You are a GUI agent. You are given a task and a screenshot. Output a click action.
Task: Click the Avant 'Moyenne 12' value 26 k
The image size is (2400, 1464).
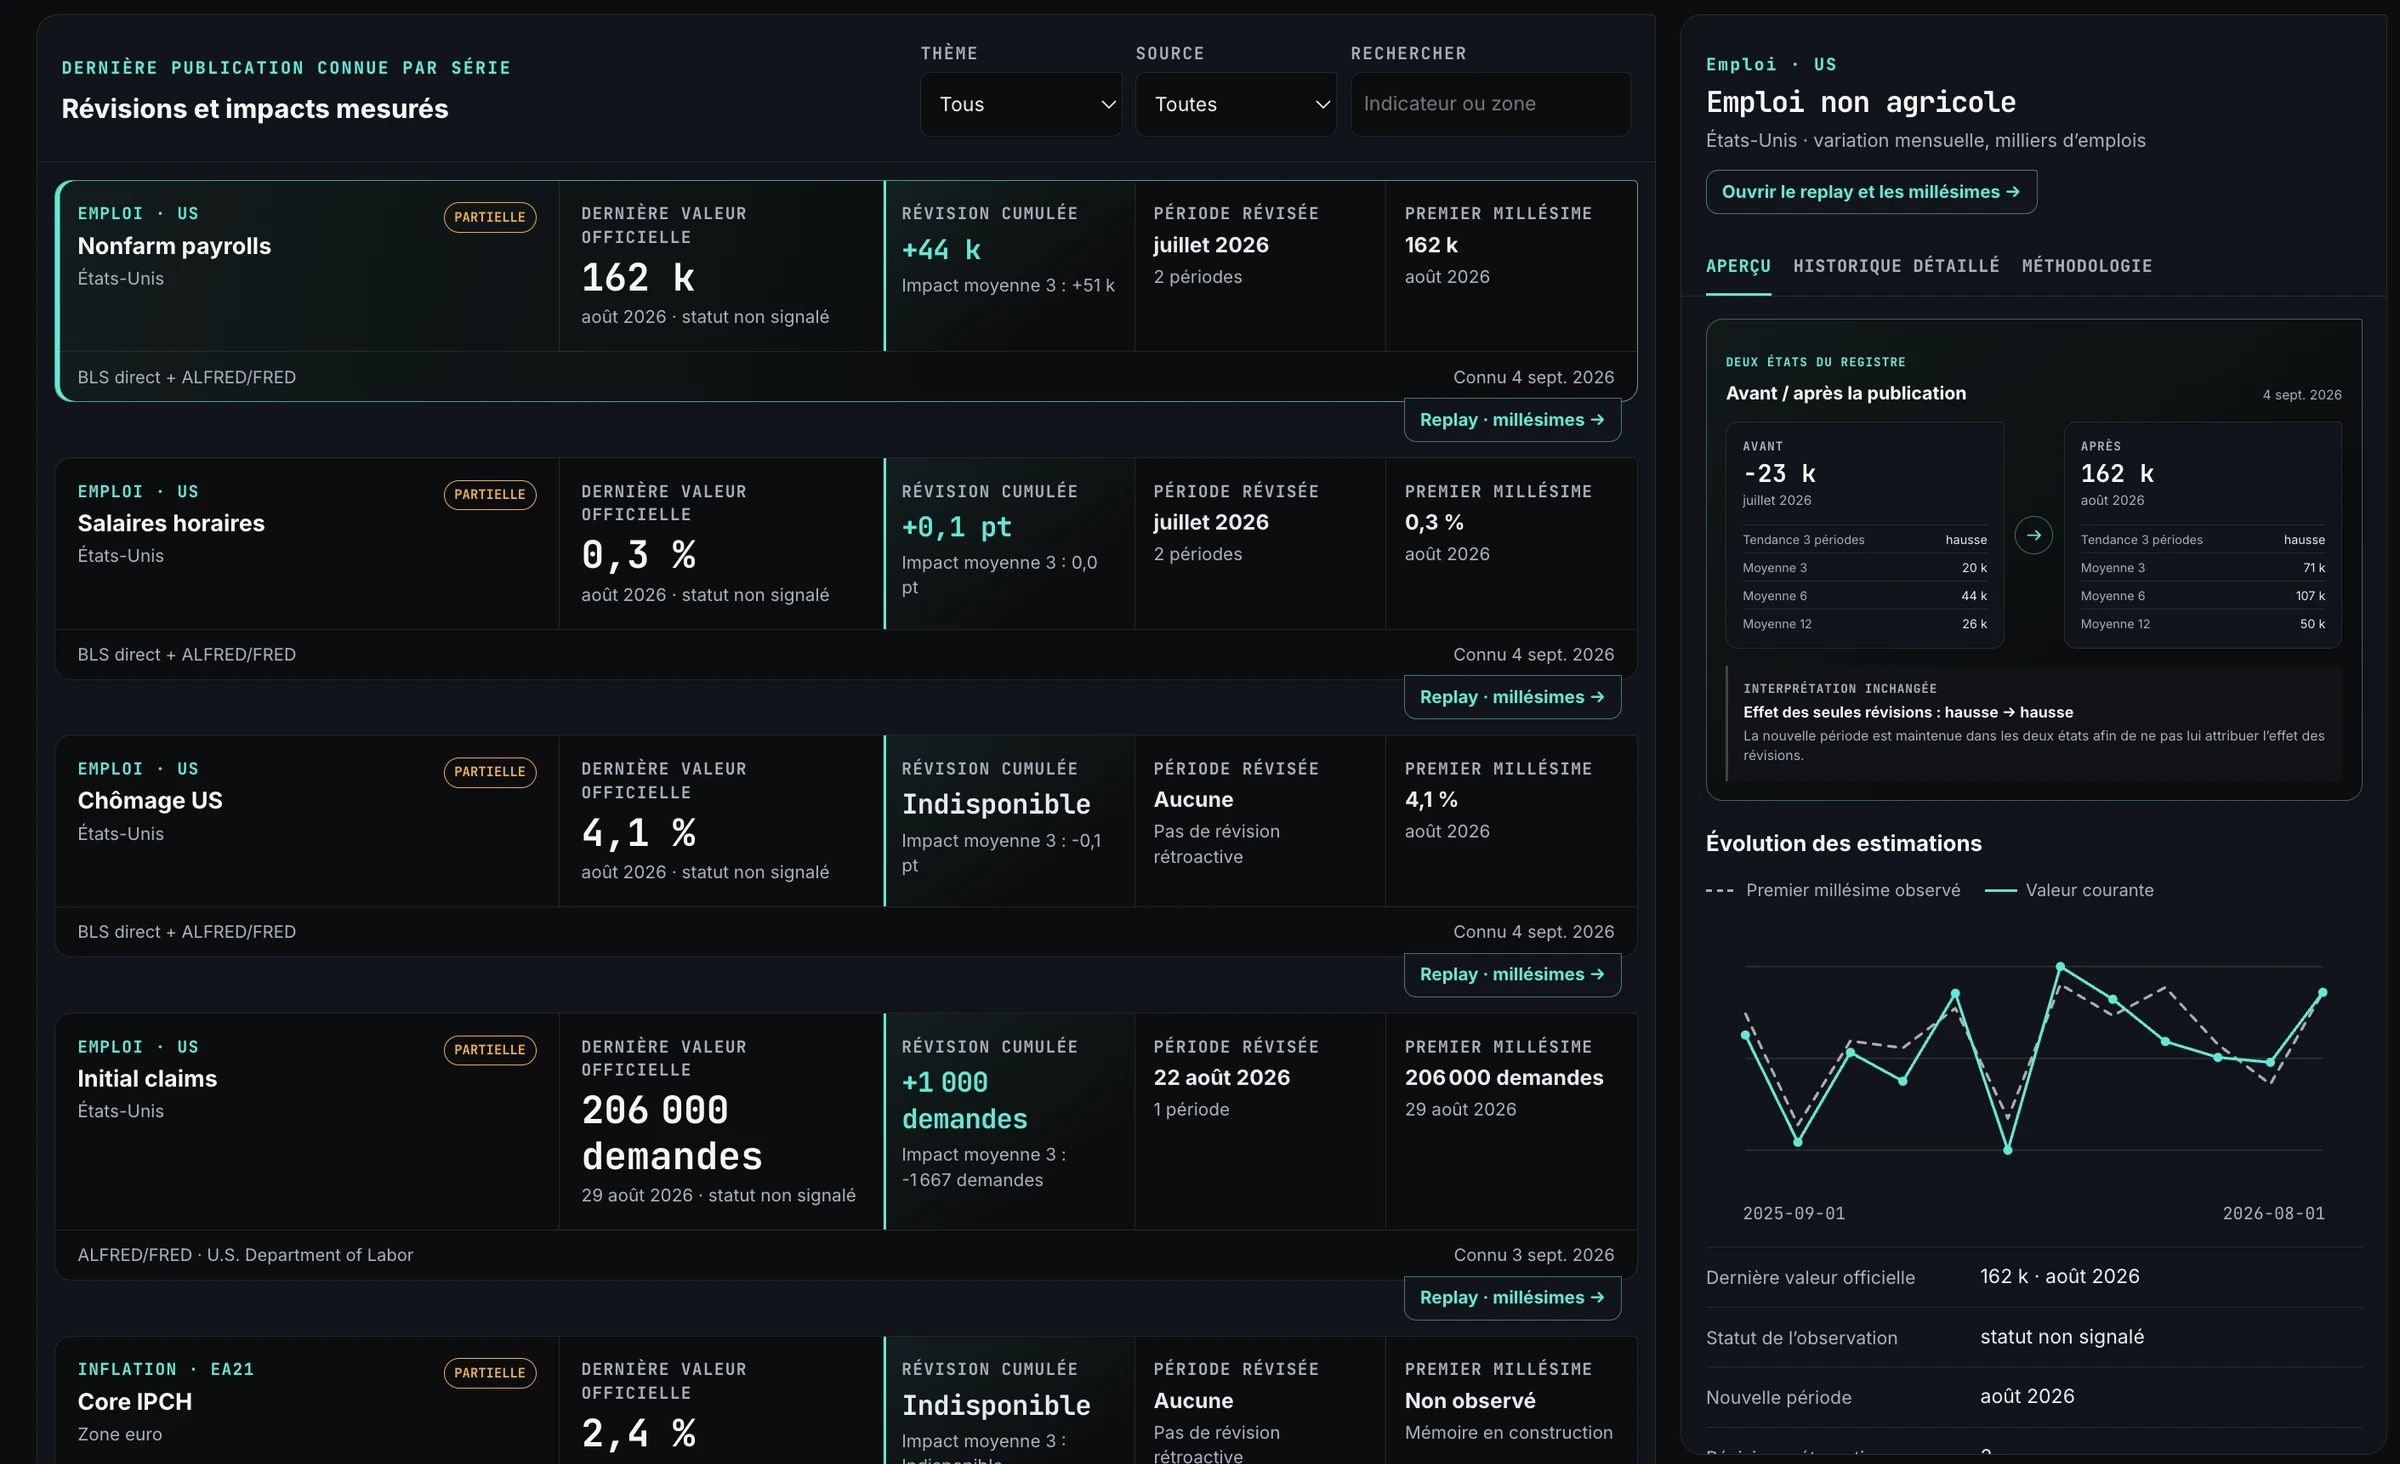point(1974,624)
